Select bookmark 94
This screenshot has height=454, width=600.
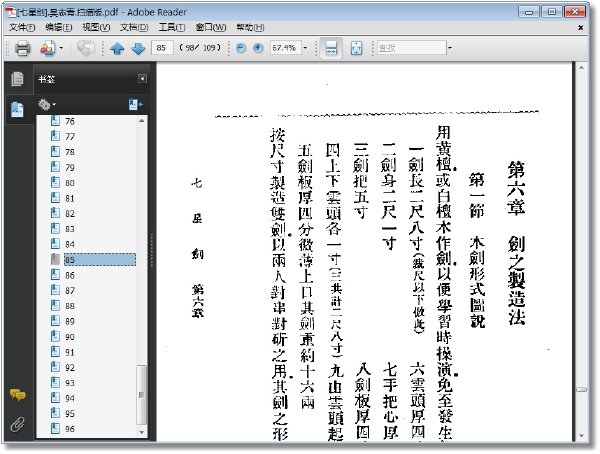(70, 398)
